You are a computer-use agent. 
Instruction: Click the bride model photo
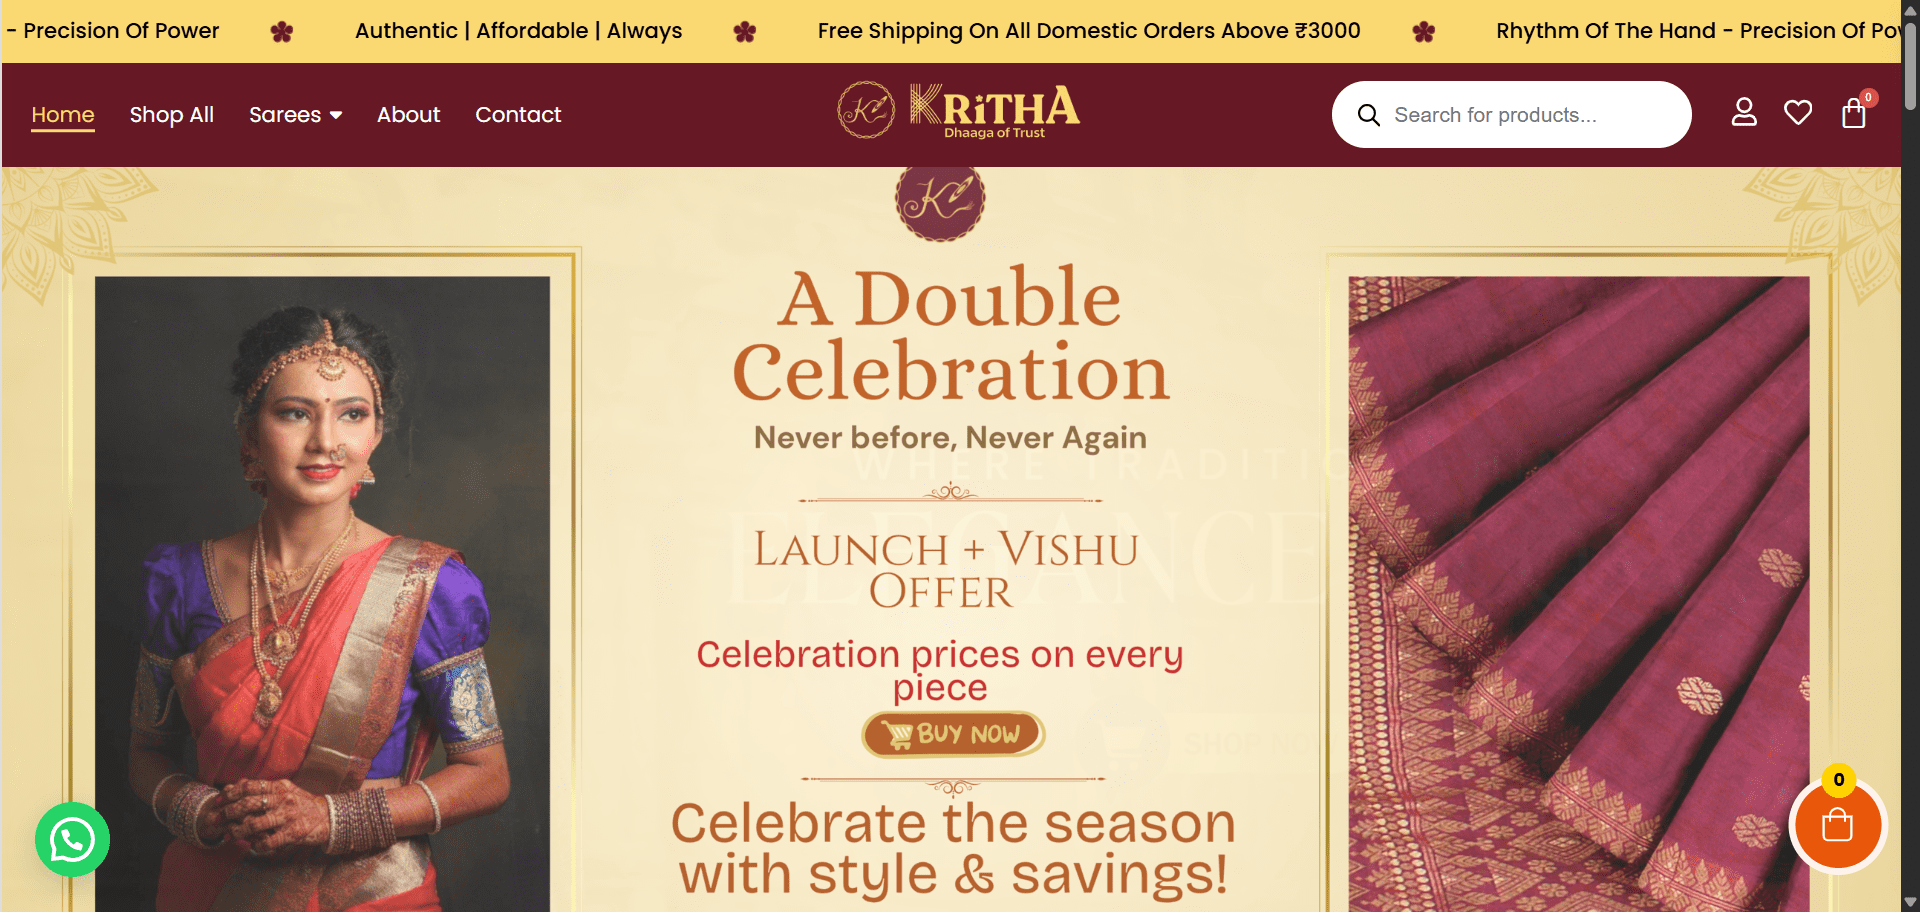(x=322, y=590)
